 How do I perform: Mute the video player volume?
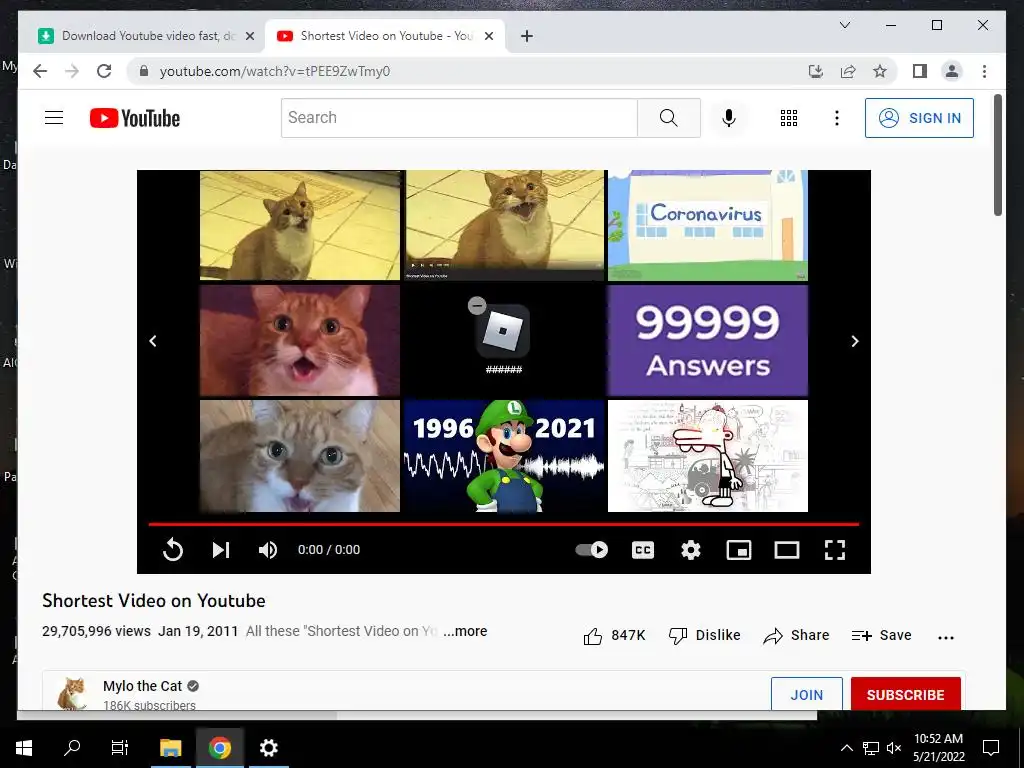tap(268, 550)
